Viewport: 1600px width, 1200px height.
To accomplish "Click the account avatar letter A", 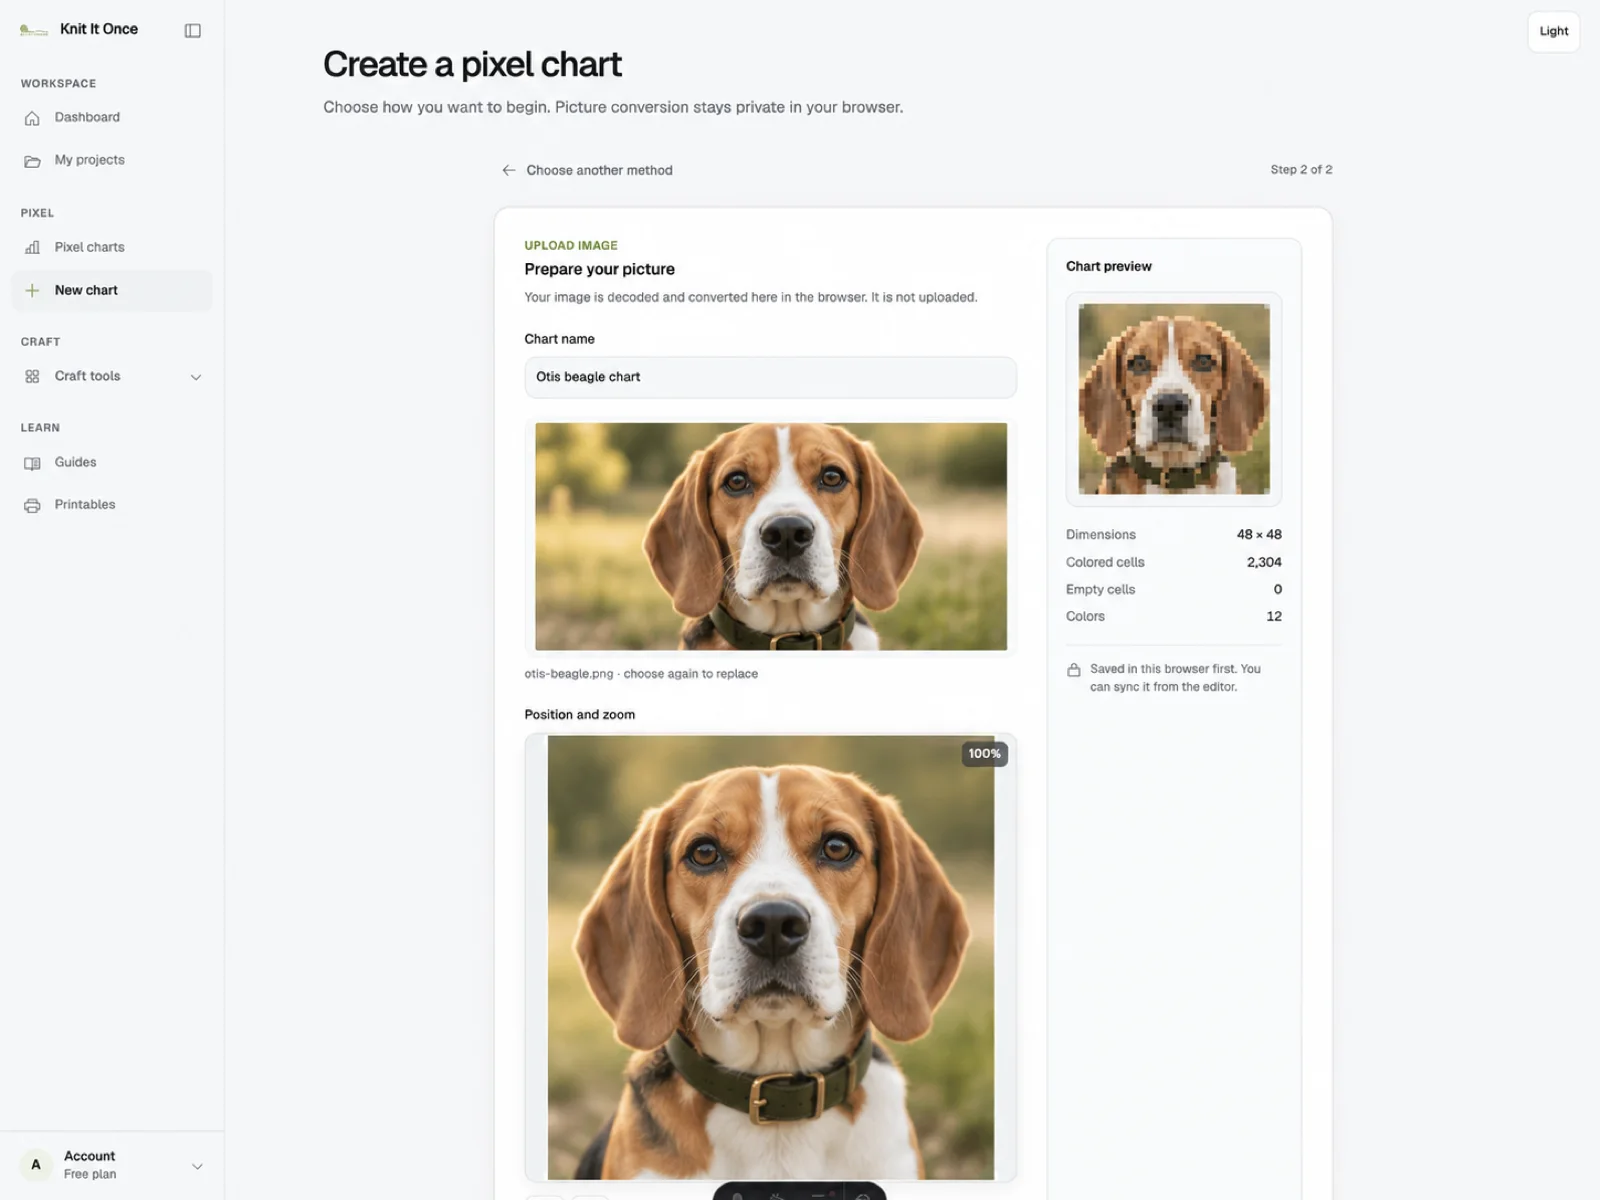I will point(36,1165).
